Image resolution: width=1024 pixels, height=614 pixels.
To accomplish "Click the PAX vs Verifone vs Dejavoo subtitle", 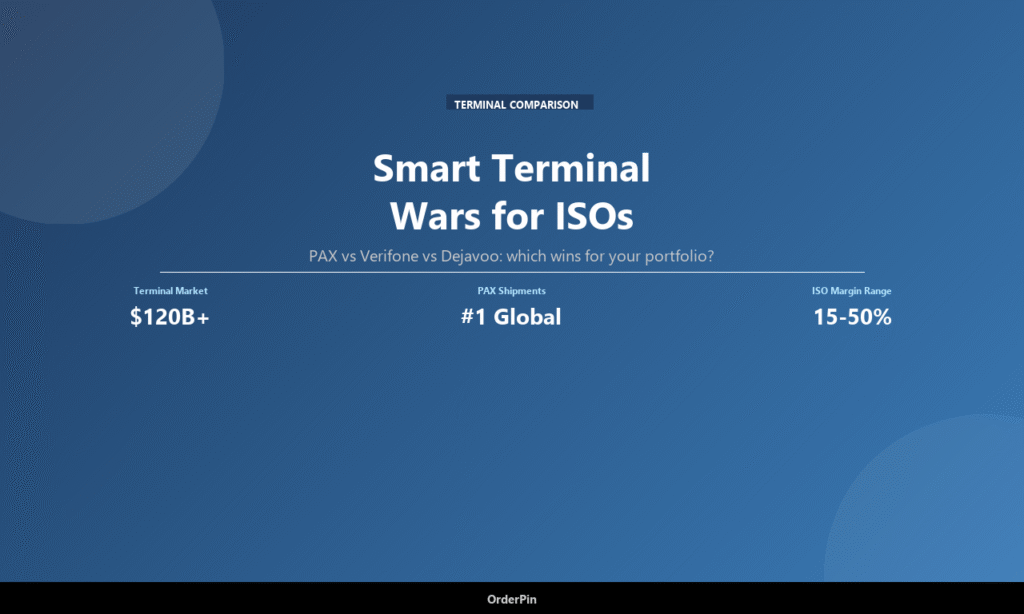I will (511, 255).
